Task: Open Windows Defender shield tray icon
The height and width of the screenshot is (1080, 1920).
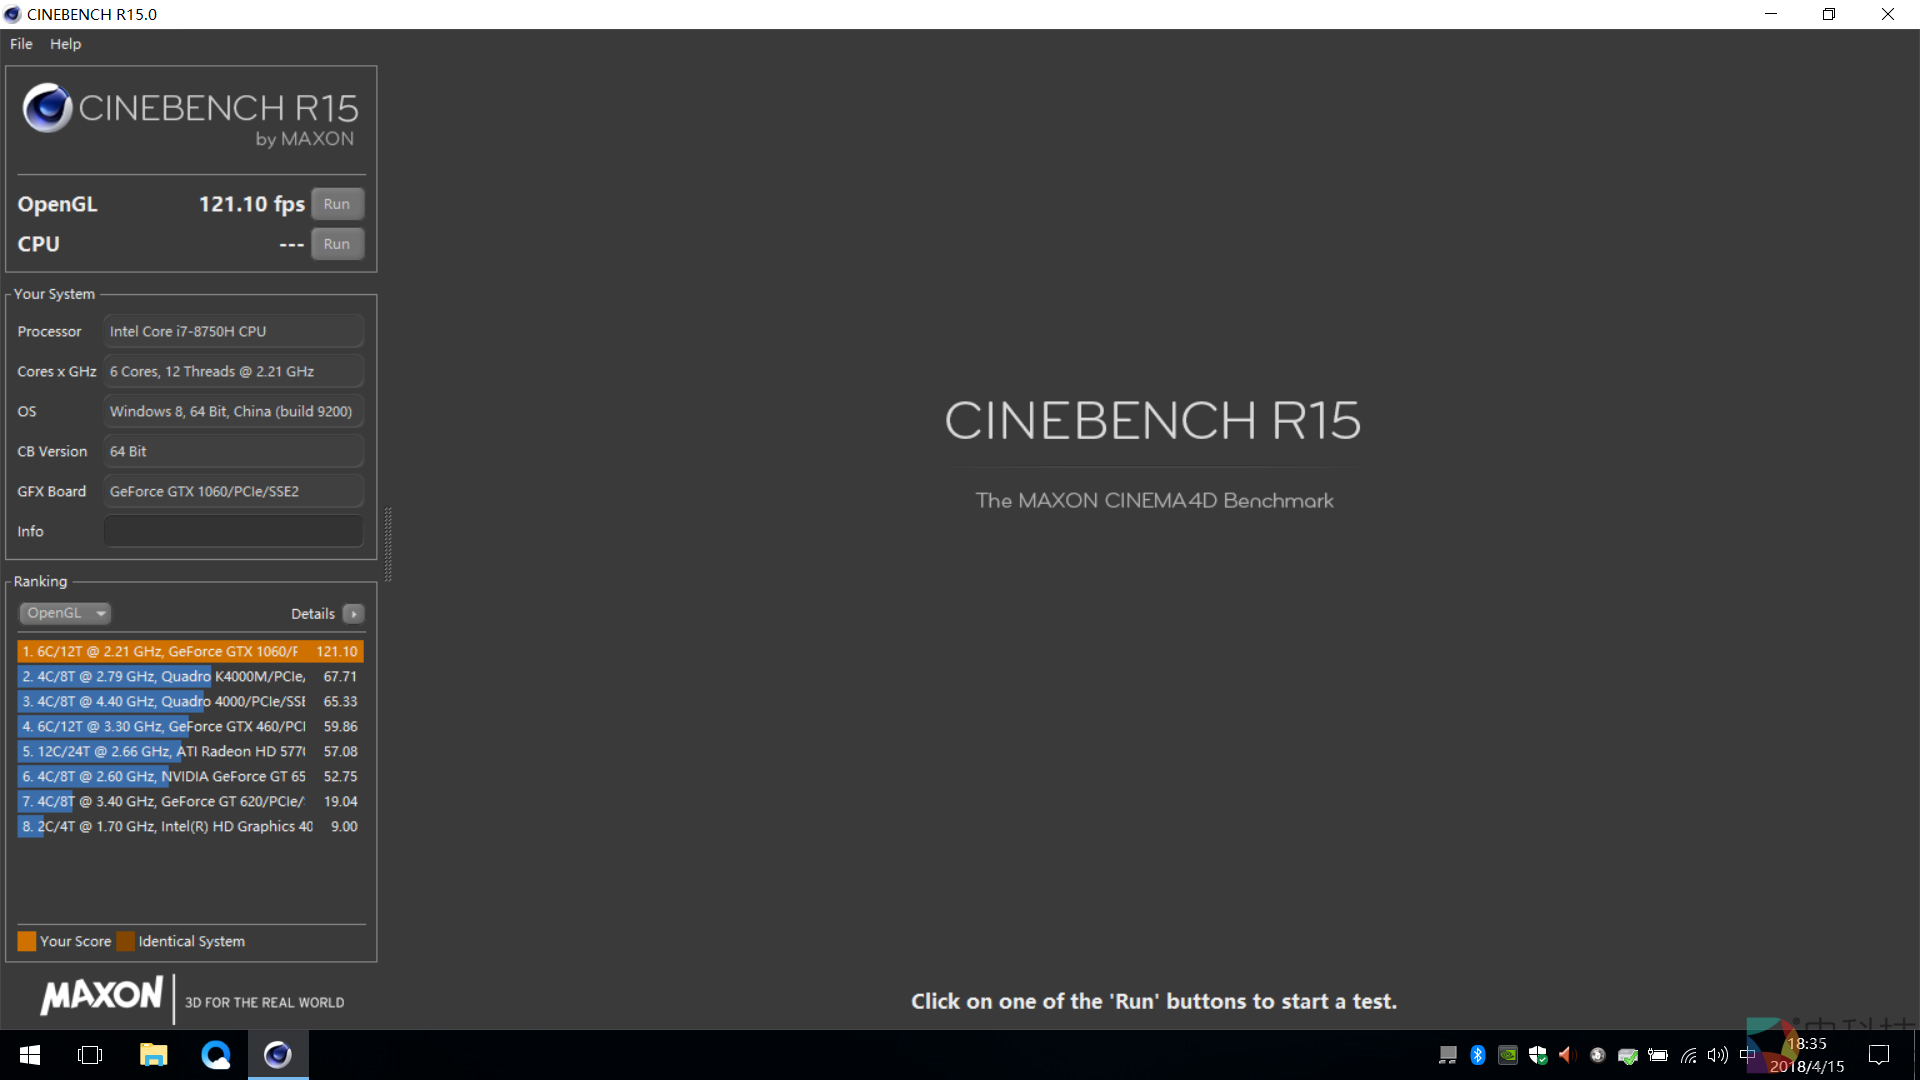Action: point(1538,1055)
